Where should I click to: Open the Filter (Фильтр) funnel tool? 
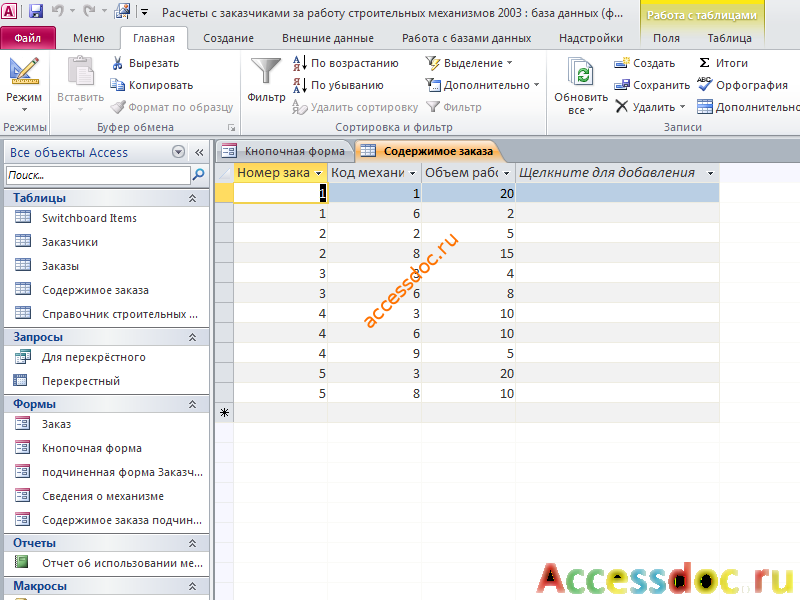pyautogui.click(x=266, y=80)
